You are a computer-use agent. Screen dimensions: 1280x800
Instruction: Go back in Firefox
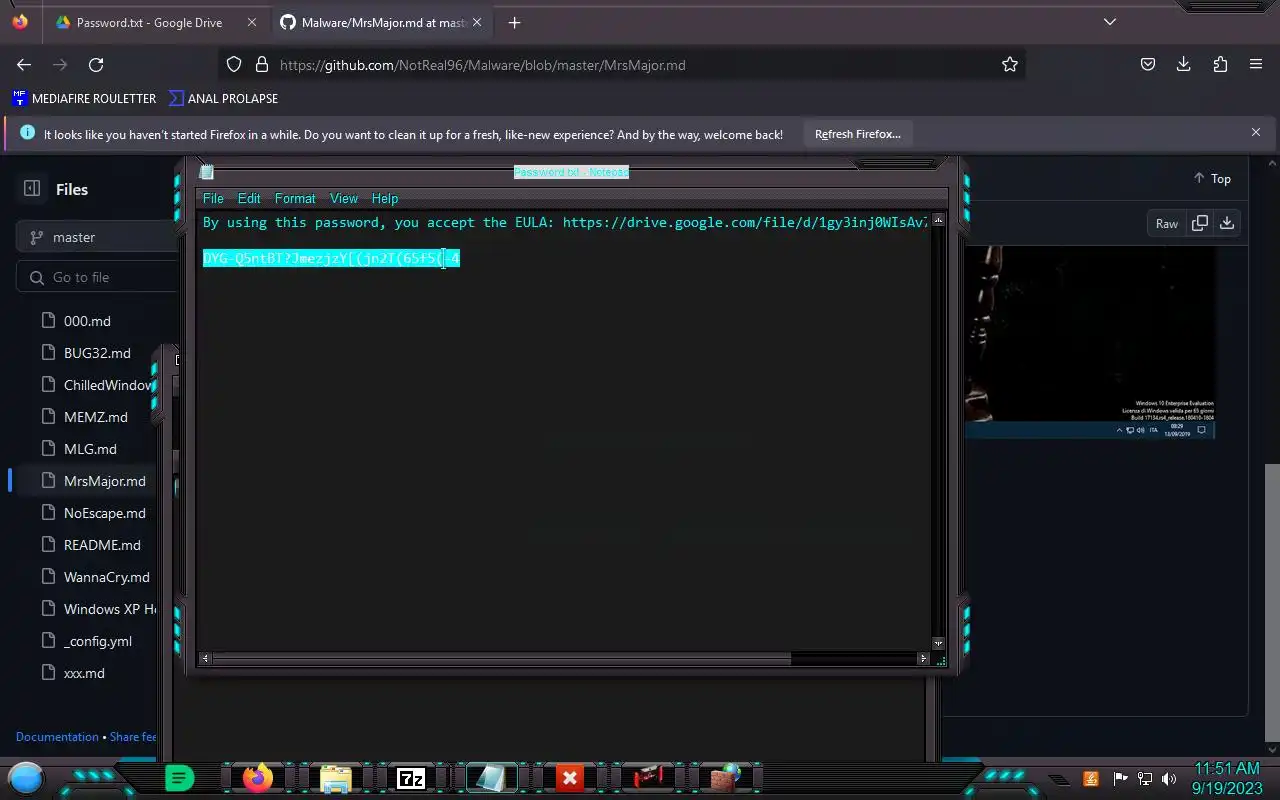(24, 64)
